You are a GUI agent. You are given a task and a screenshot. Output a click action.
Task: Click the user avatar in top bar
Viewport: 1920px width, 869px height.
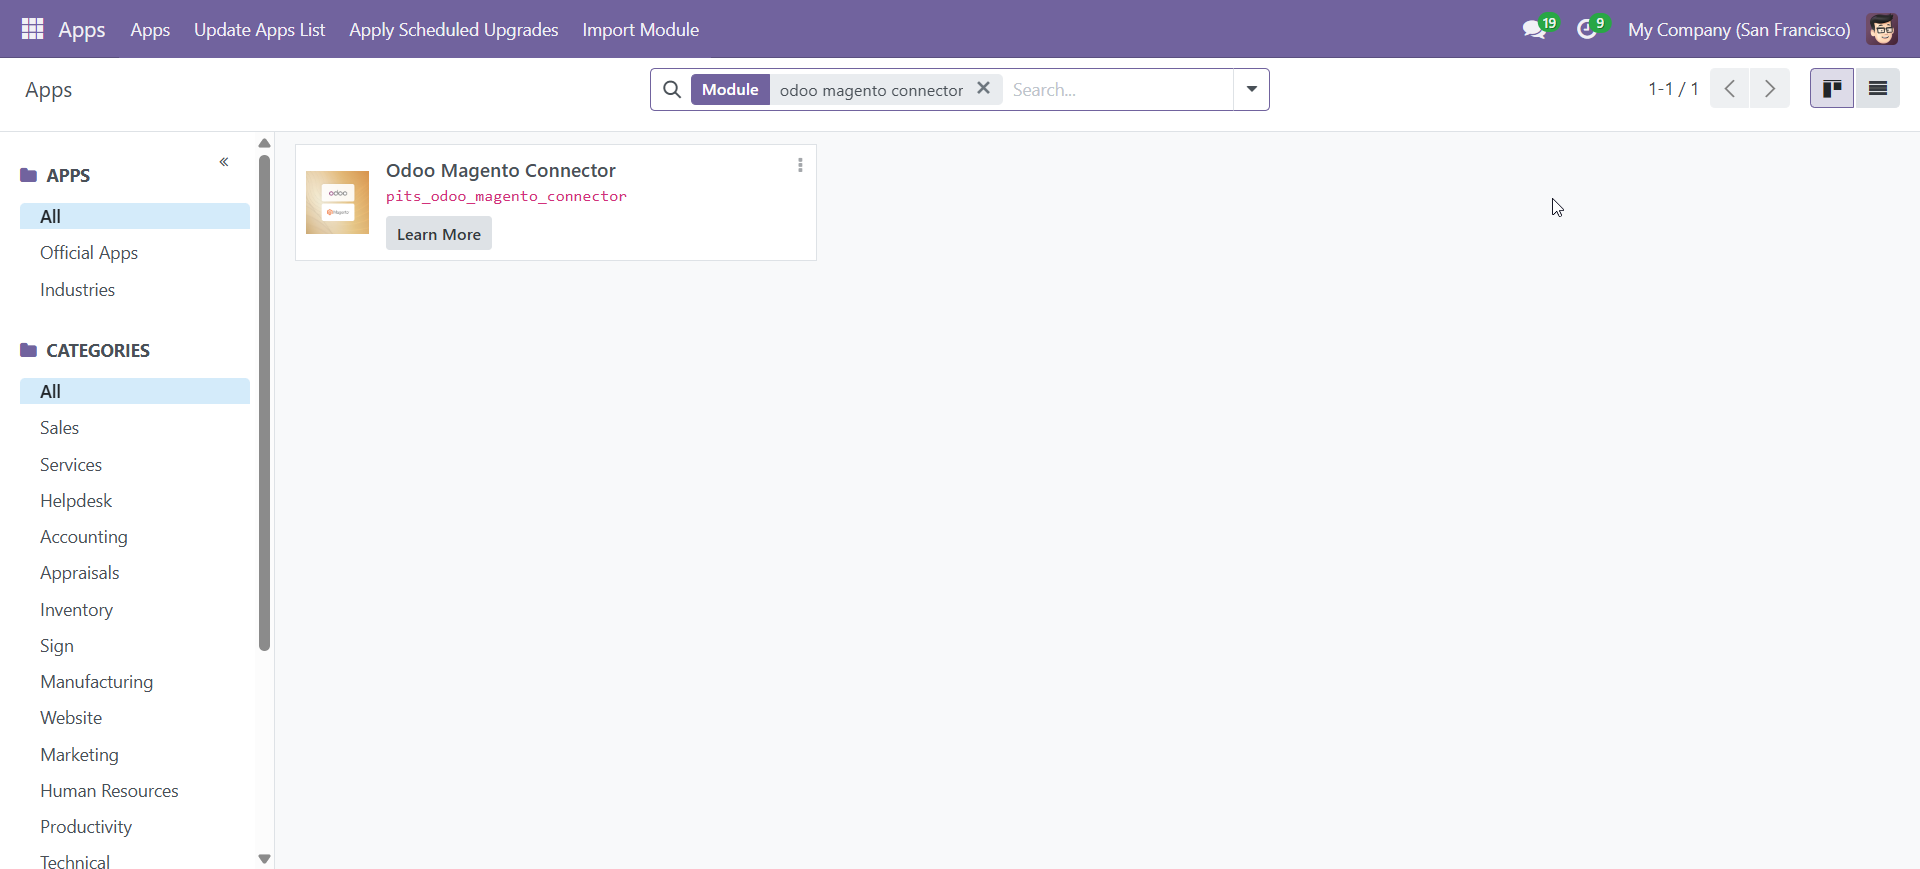tap(1881, 30)
